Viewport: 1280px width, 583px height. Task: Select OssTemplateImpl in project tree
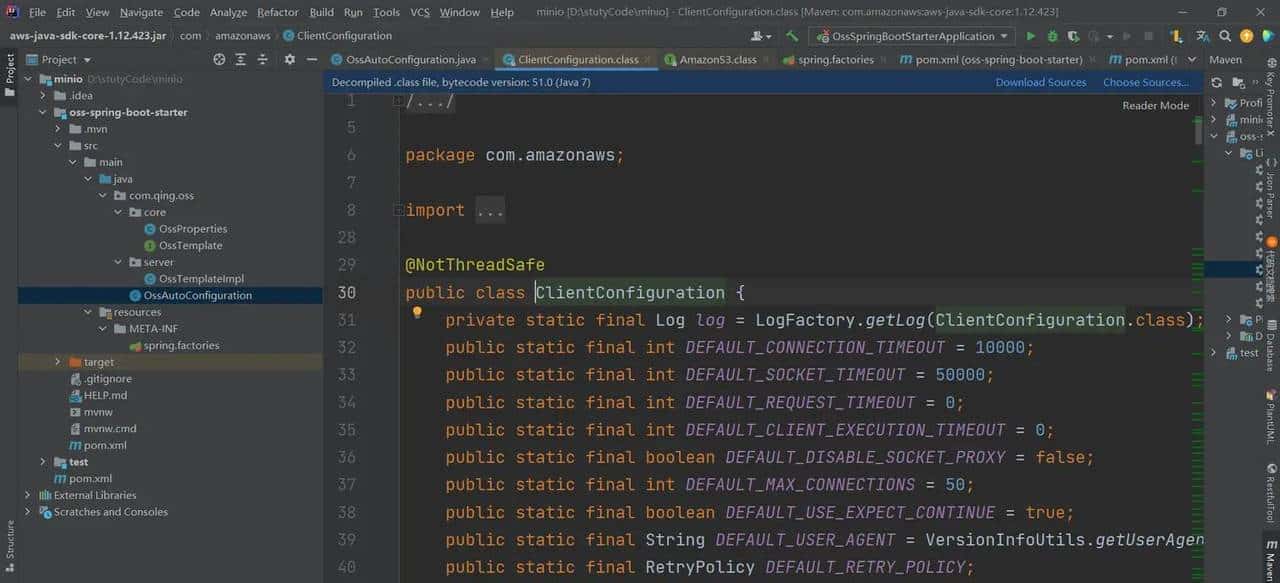[x=200, y=279]
